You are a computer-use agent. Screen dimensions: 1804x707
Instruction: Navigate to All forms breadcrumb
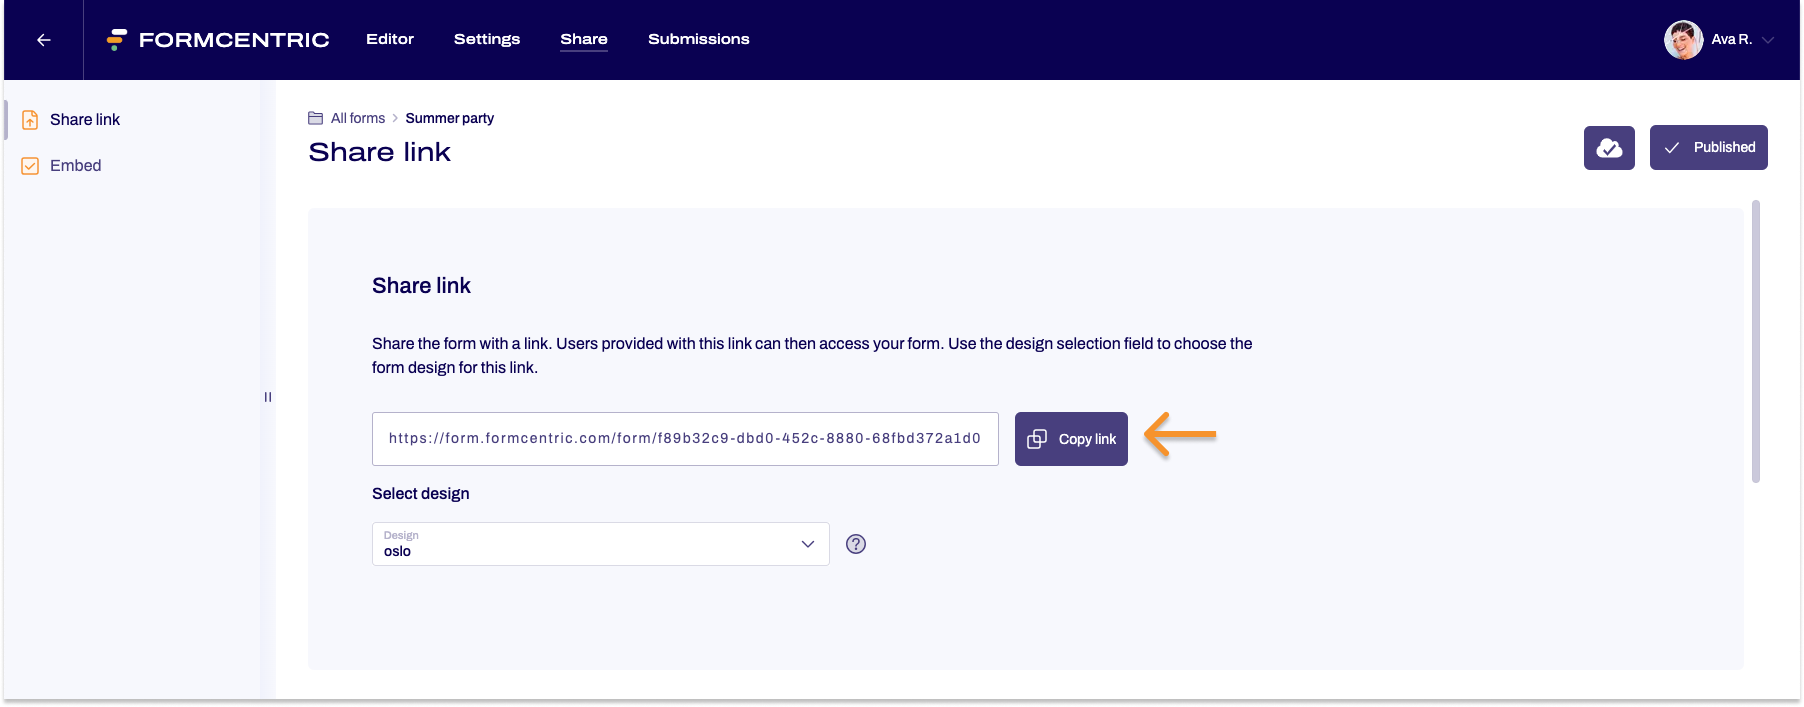click(x=357, y=118)
